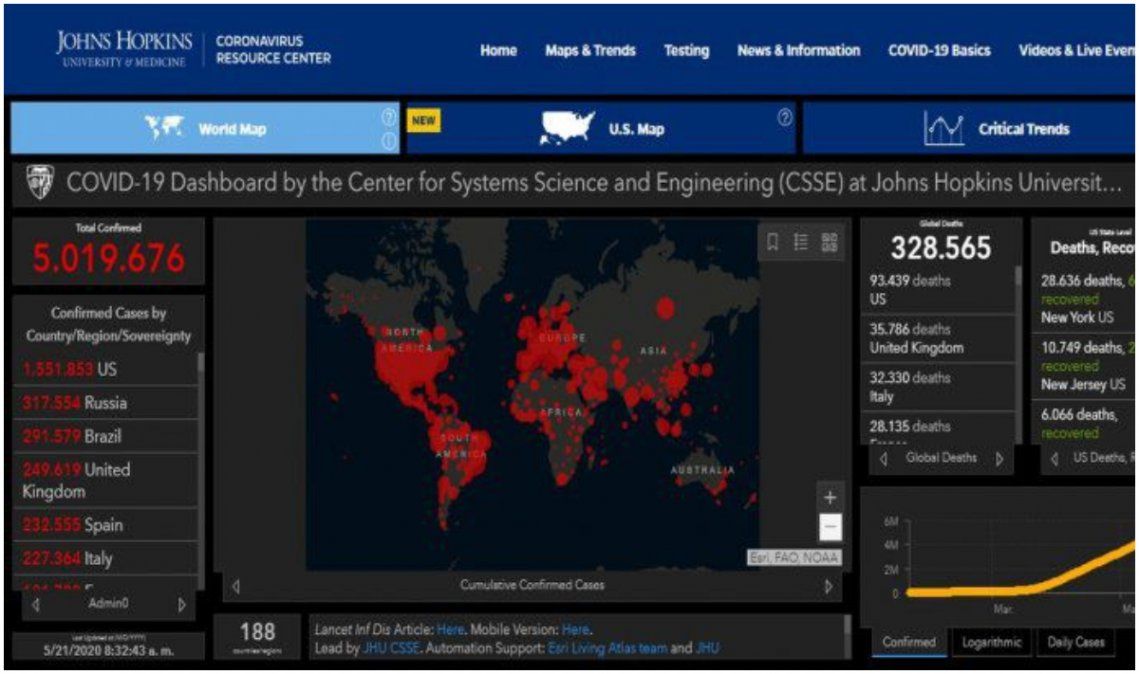Click the Johns Hopkins shield logo icon

[x=39, y=183]
